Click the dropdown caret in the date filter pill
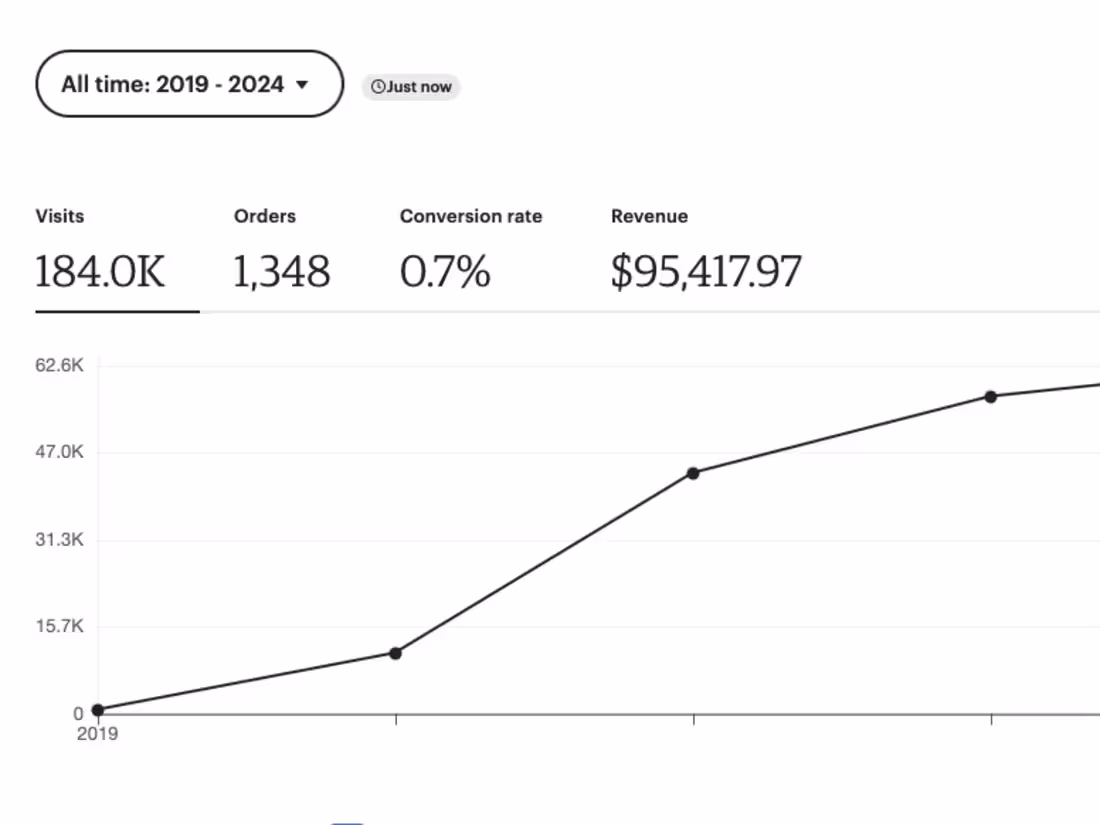This screenshot has height=825, width=1100. (x=302, y=85)
